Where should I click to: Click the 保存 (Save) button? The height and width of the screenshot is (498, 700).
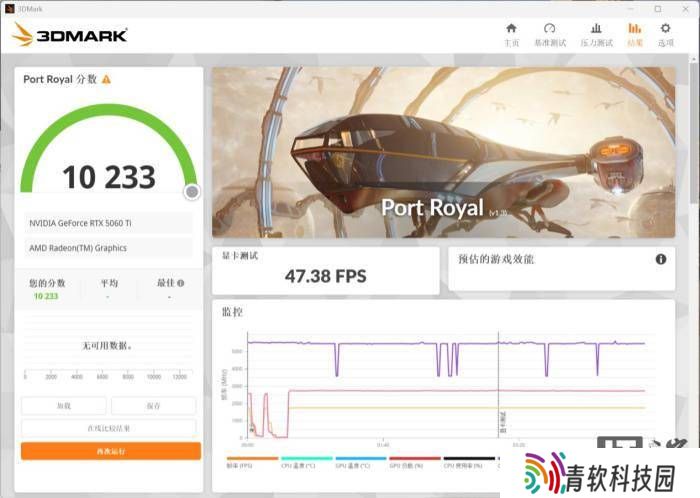[153, 406]
